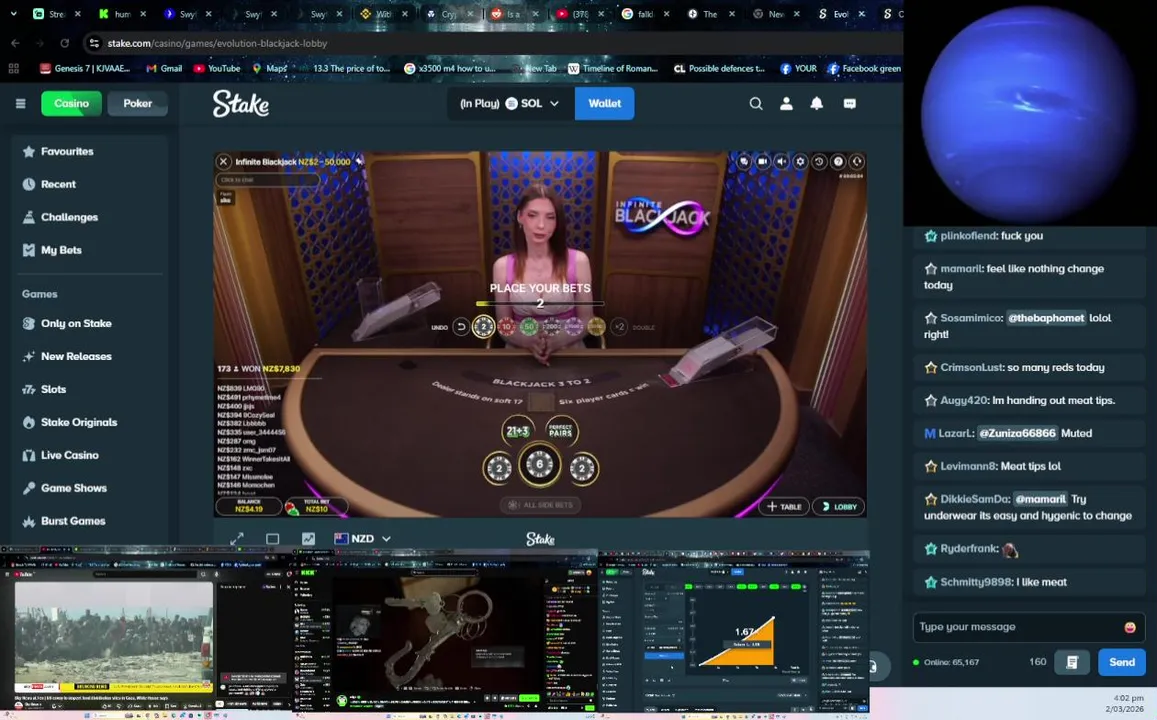This screenshot has width=1157, height=720.
Task: Open the Maps bookmark
Action: [269, 69]
